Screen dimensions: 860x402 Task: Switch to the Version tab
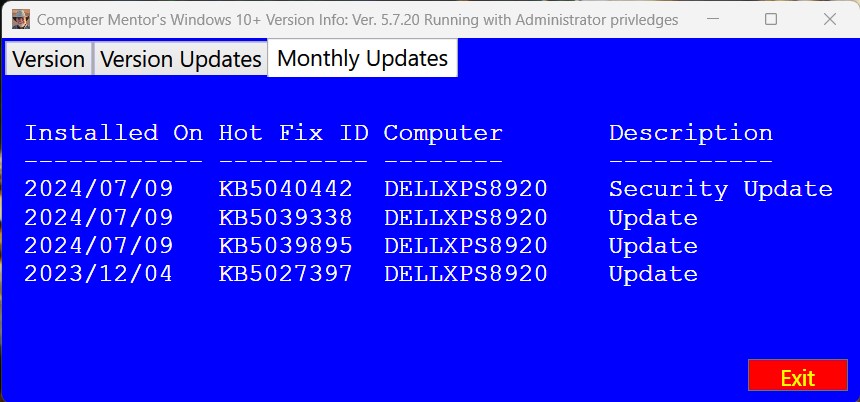coord(48,59)
